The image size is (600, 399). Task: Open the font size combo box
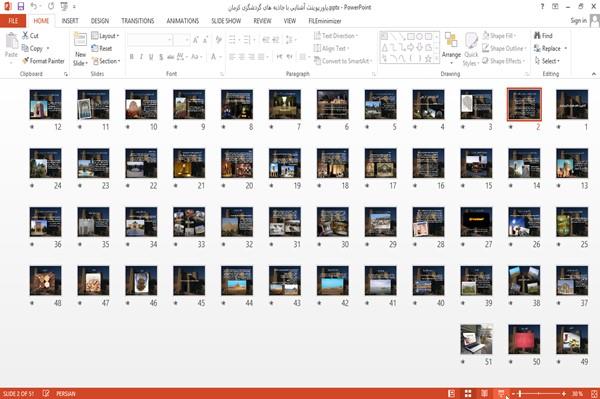(x=181, y=39)
